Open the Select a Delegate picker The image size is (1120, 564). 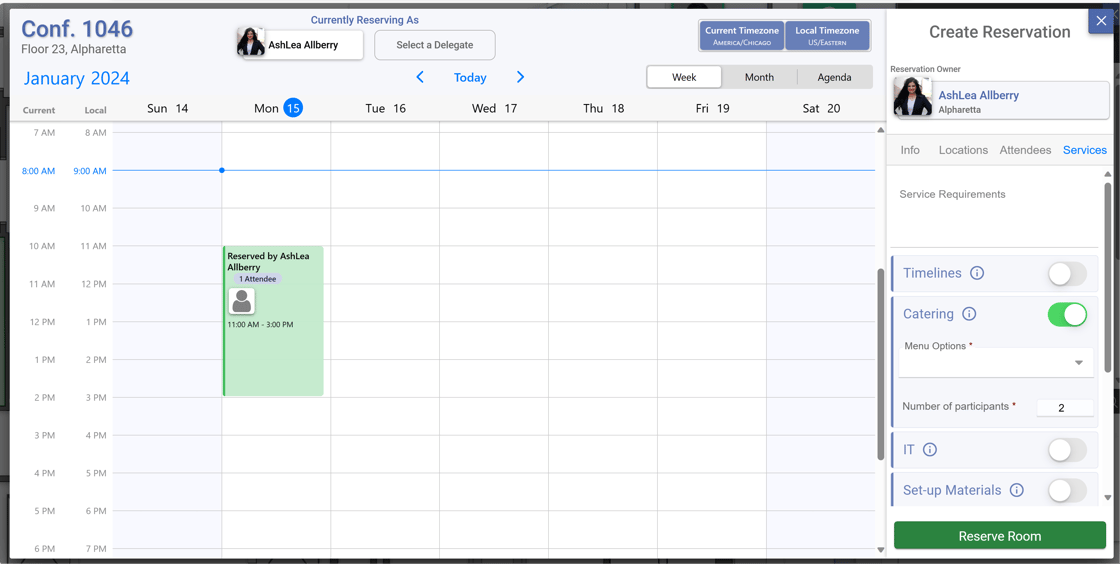[x=434, y=45]
